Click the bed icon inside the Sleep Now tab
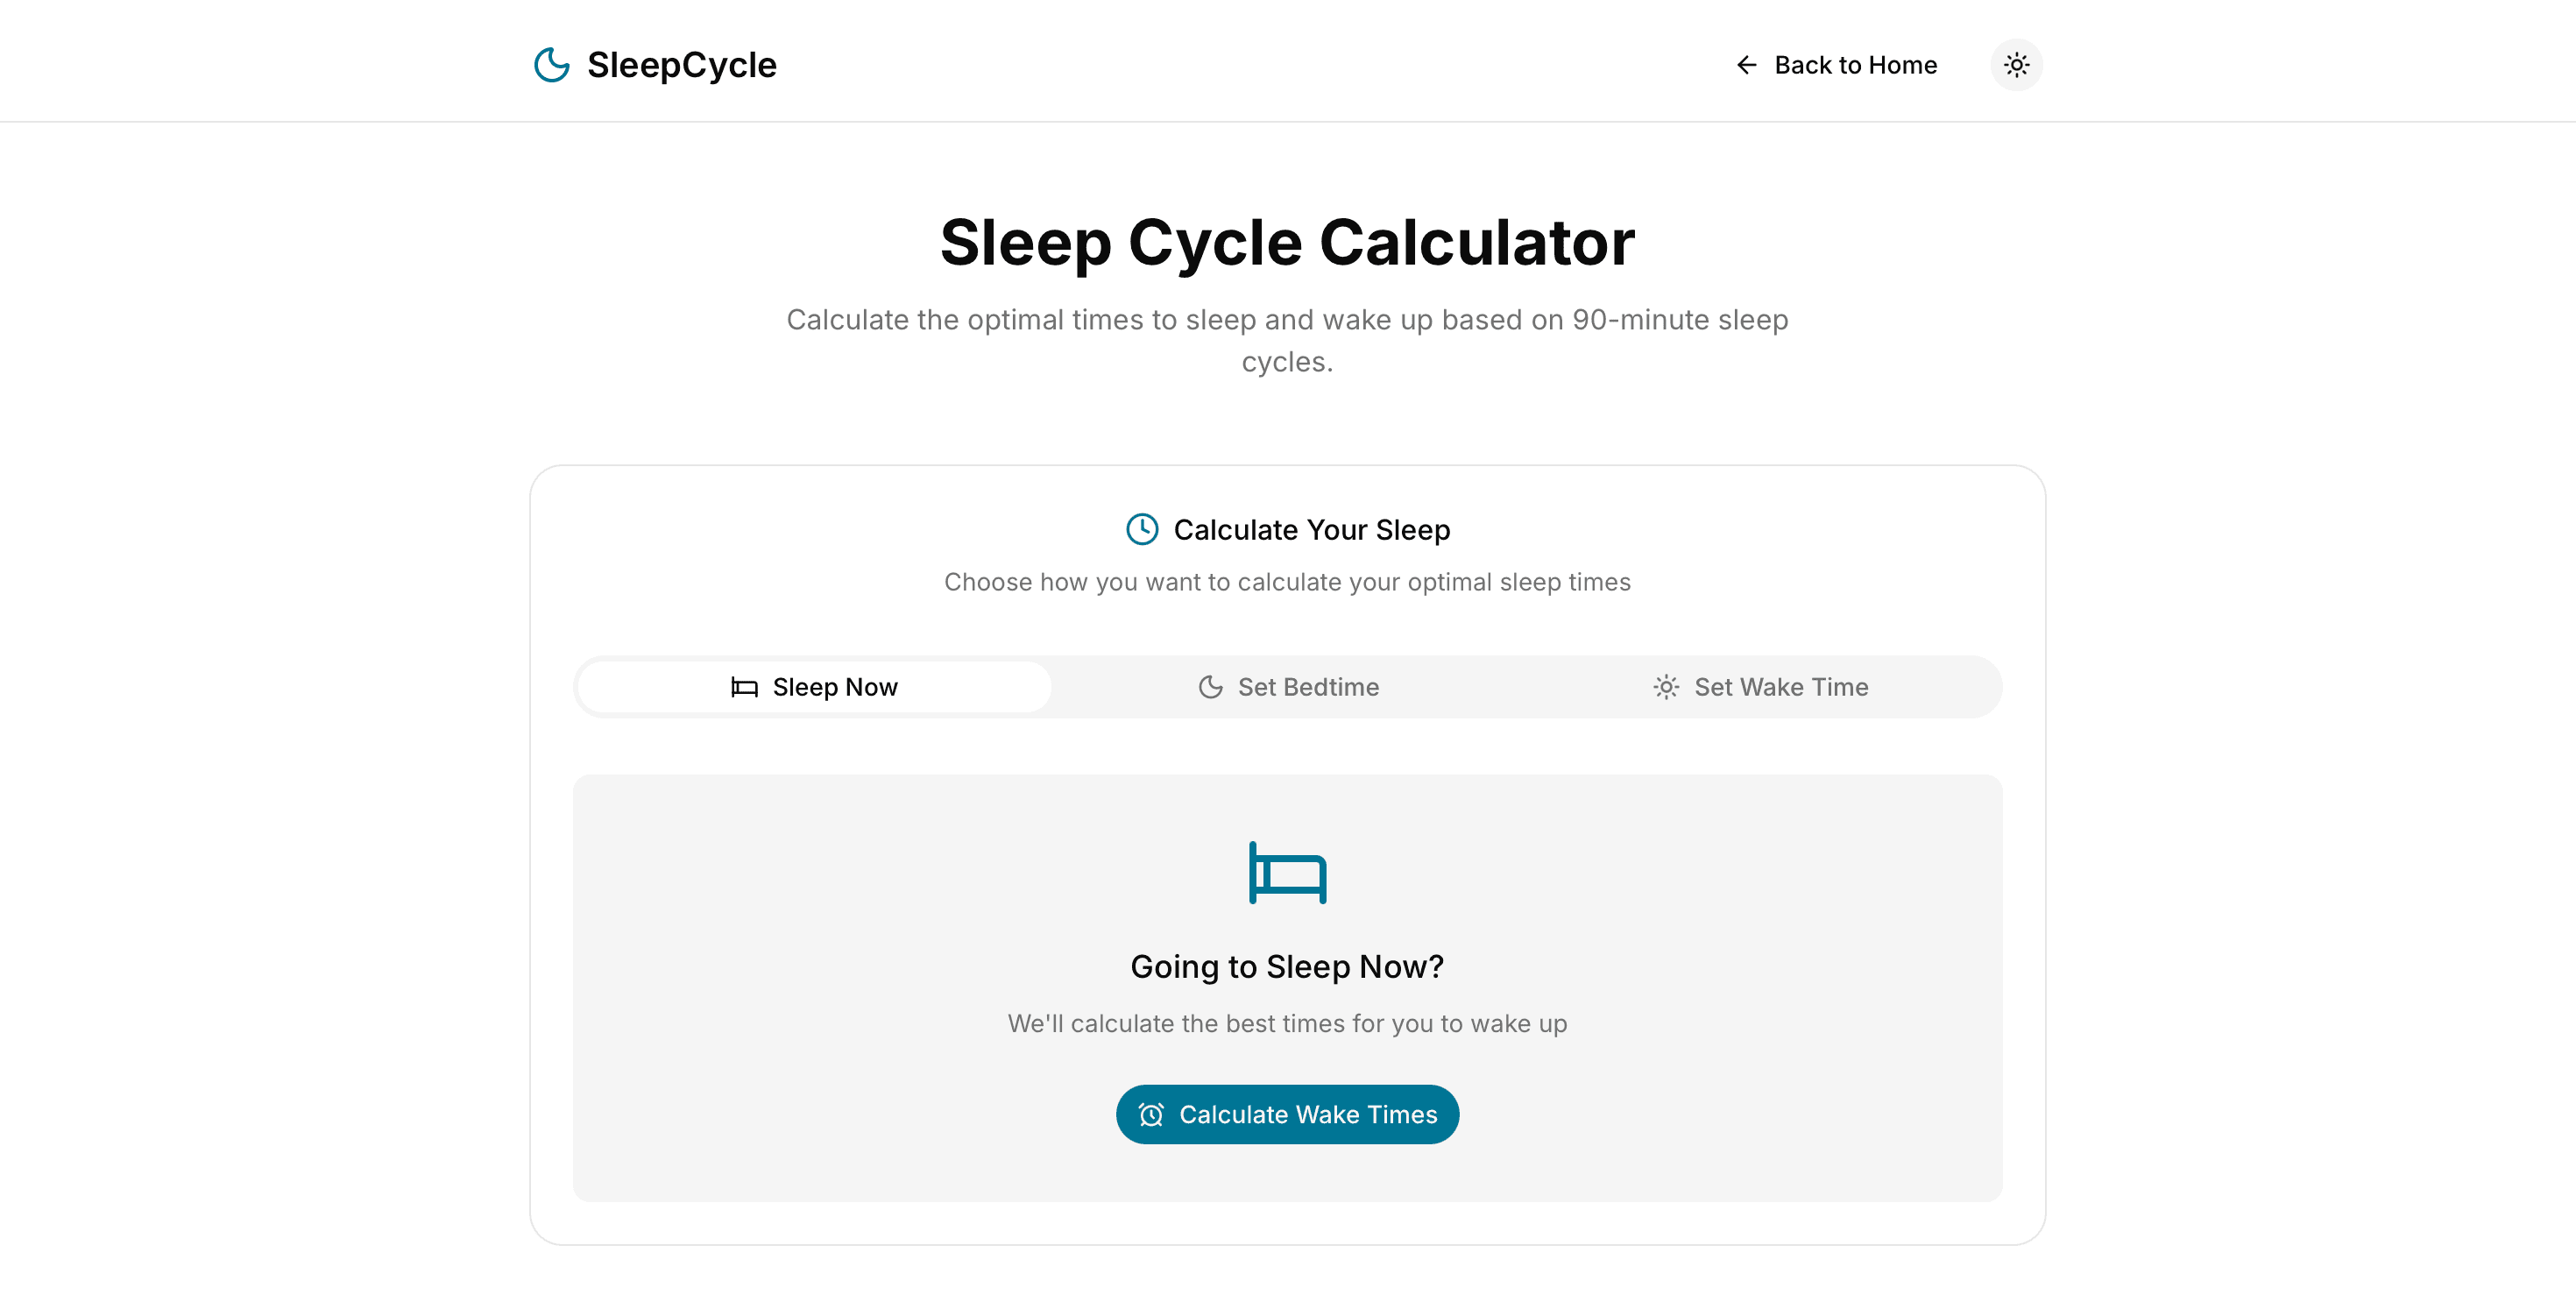This screenshot has width=2576, height=1316. coord(744,687)
